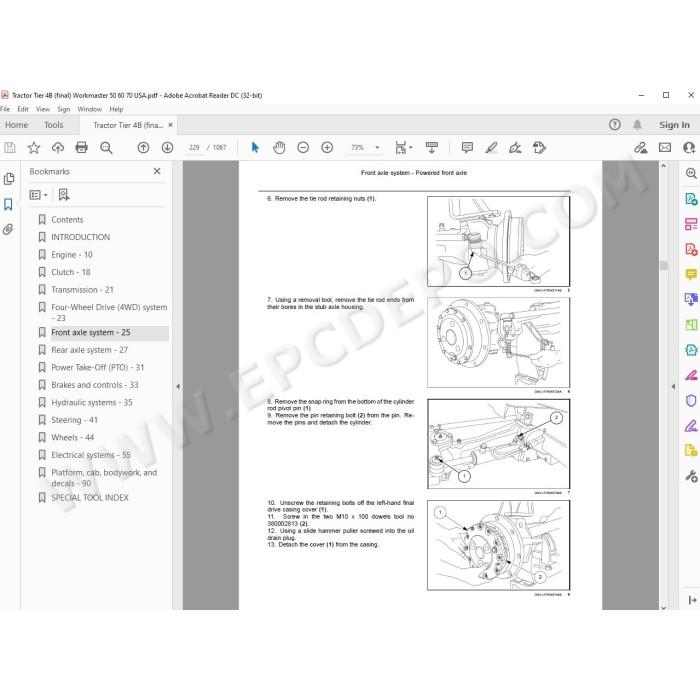Image resolution: width=700 pixels, height=700 pixels.
Task: Collapse the left navigation pane arrow
Action: (x=178, y=387)
